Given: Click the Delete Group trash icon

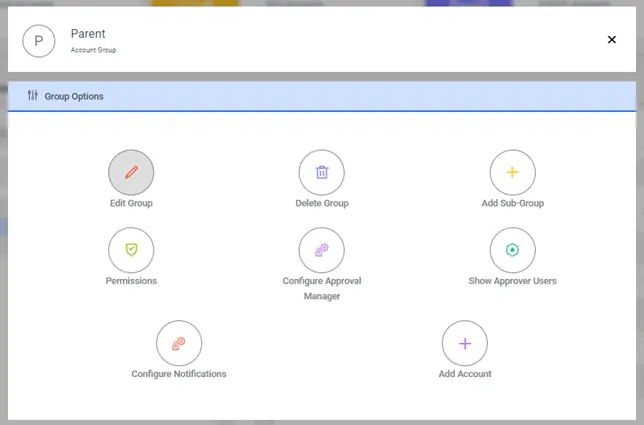Looking at the screenshot, I should [x=322, y=172].
